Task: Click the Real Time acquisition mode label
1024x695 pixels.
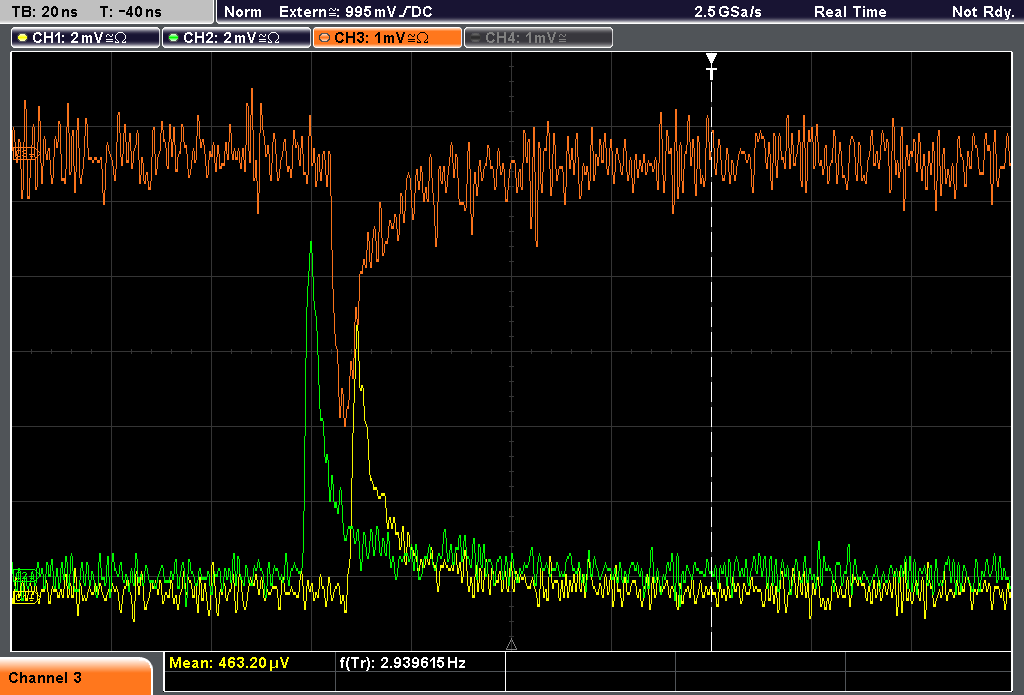Action: pyautogui.click(x=850, y=12)
